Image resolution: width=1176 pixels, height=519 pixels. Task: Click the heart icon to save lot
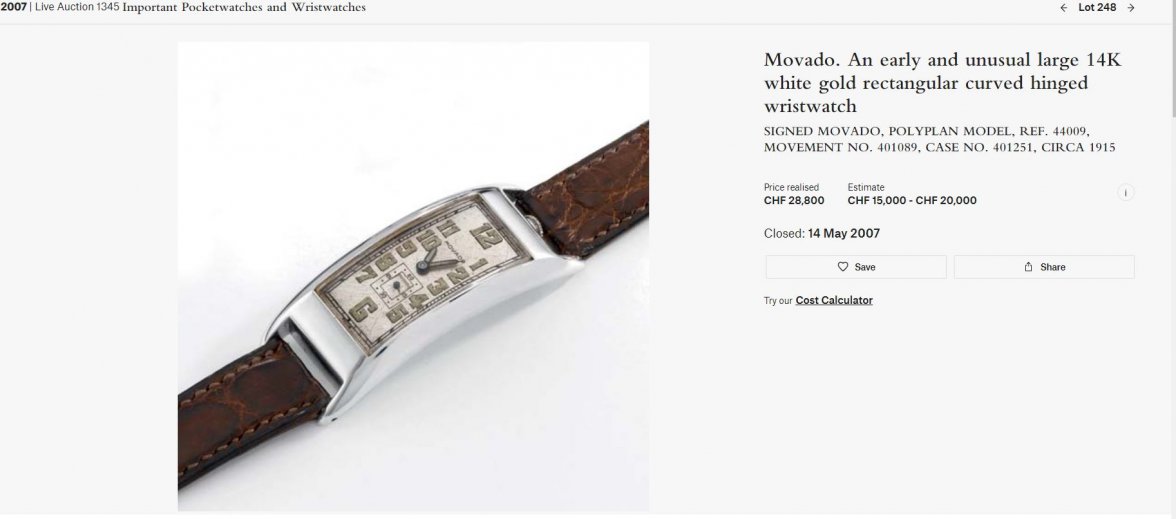pos(843,267)
